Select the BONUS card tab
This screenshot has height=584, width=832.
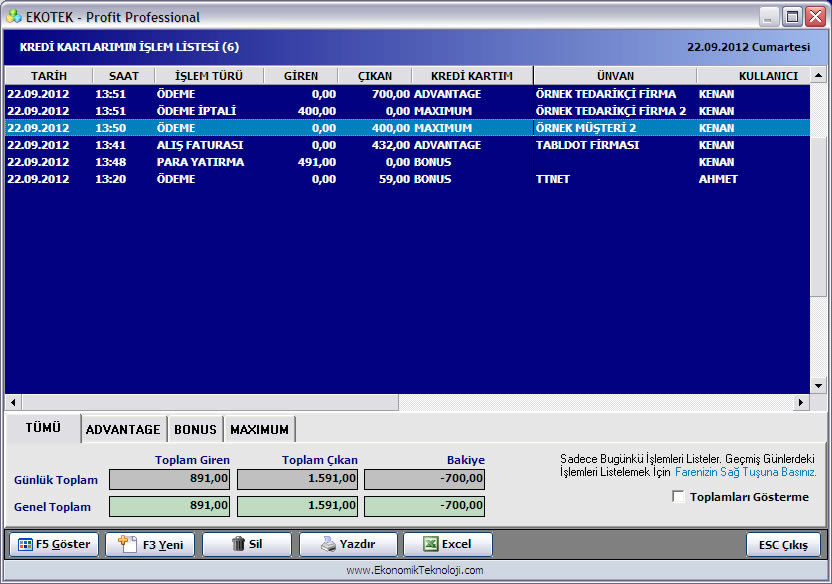point(195,430)
